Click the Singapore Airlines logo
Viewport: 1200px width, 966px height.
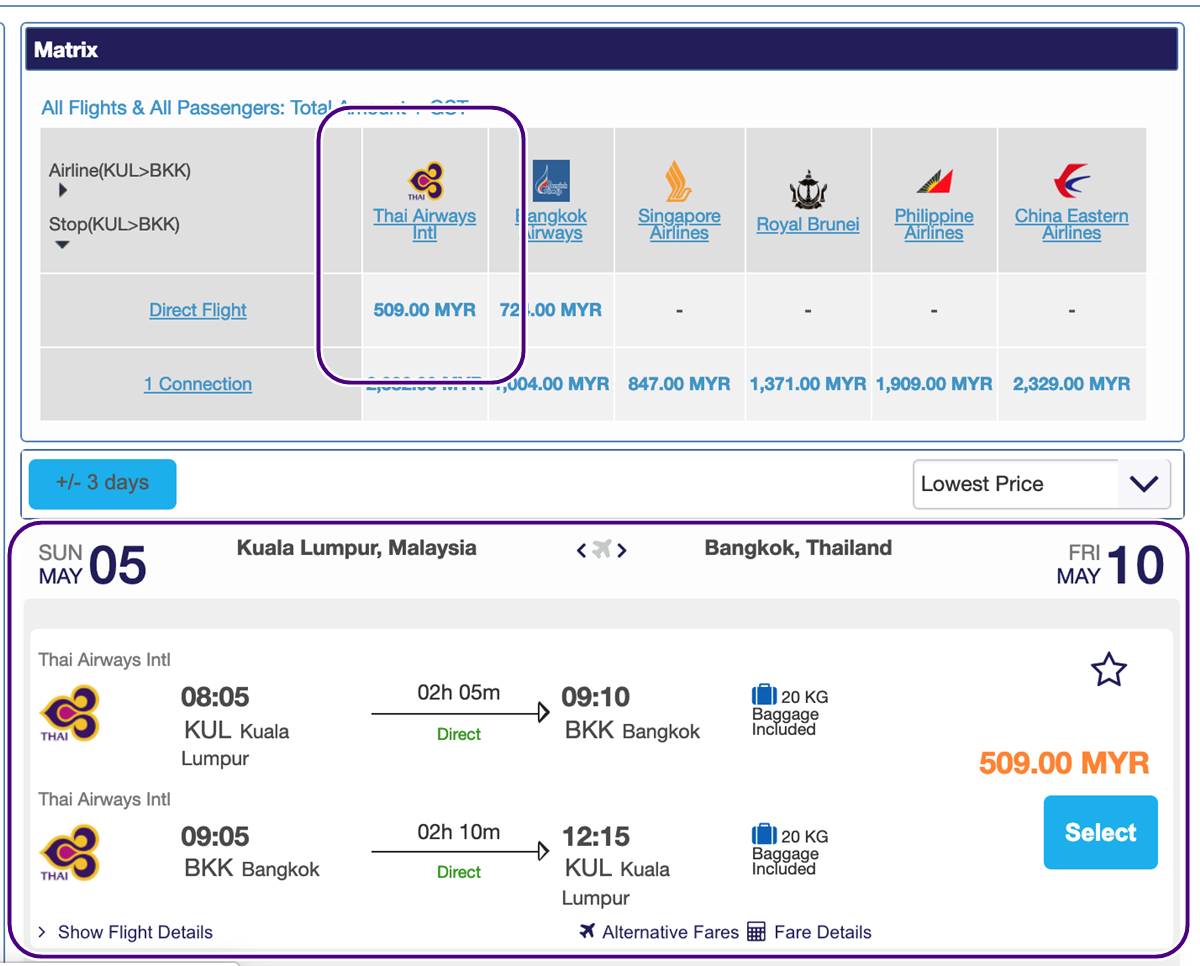679,182
